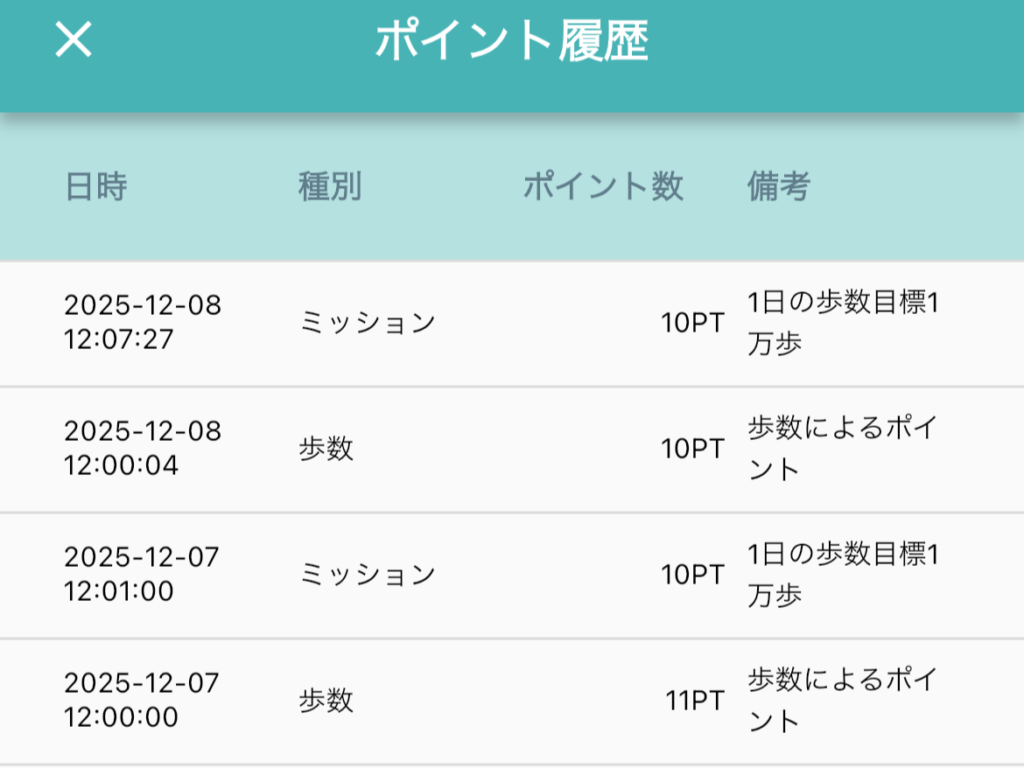Open the 2025-12-08 12:00:04 entry

tap(143, 448)
